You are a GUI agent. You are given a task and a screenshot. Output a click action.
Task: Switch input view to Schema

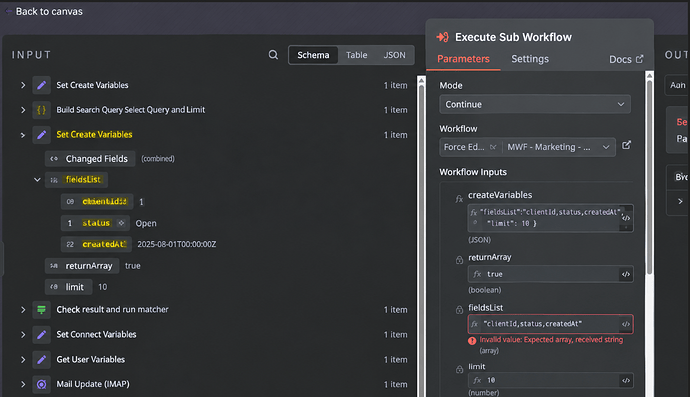click(313, 55)
